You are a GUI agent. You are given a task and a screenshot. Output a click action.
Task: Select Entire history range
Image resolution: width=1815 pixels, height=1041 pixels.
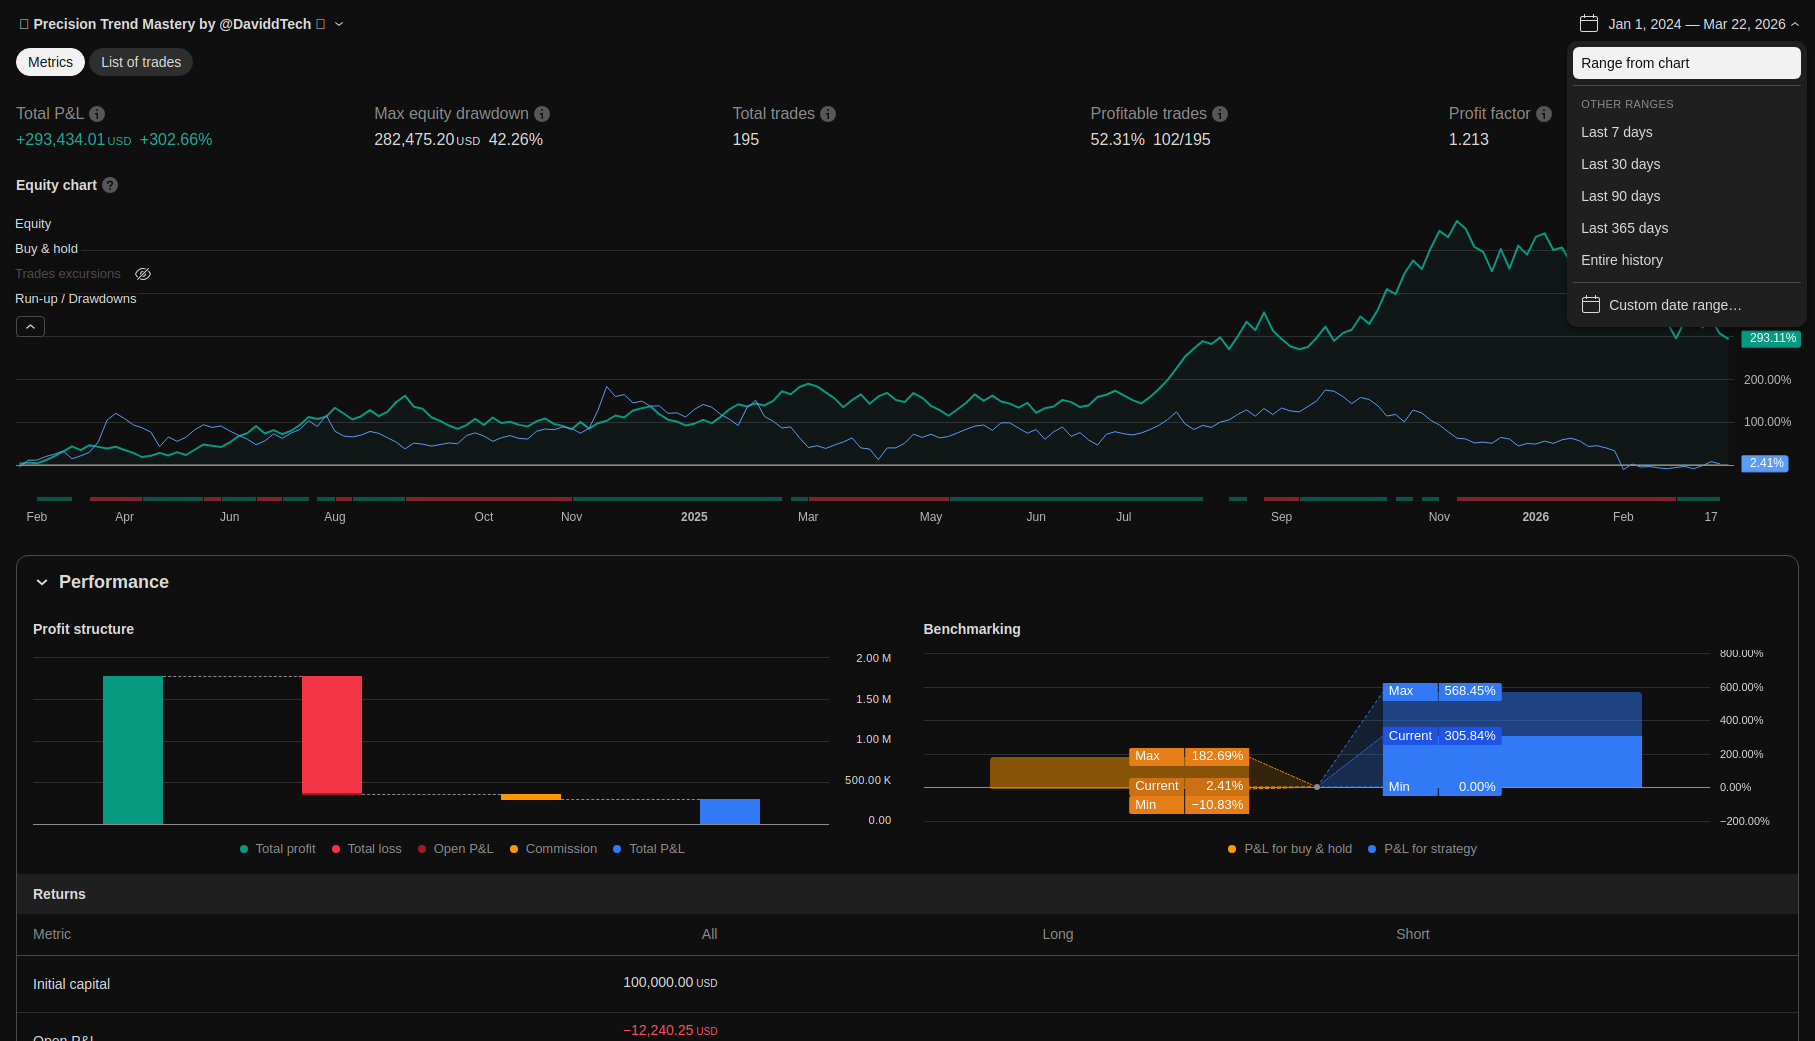(x=1621, y=260)
